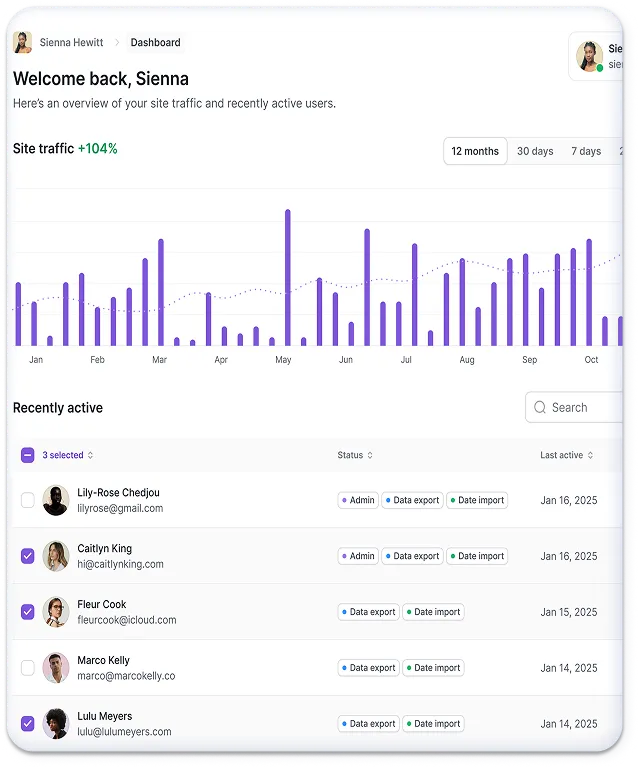Check the box for Lily-Rose Chedjou
639x768 pixels.
(x=28, y=500)
